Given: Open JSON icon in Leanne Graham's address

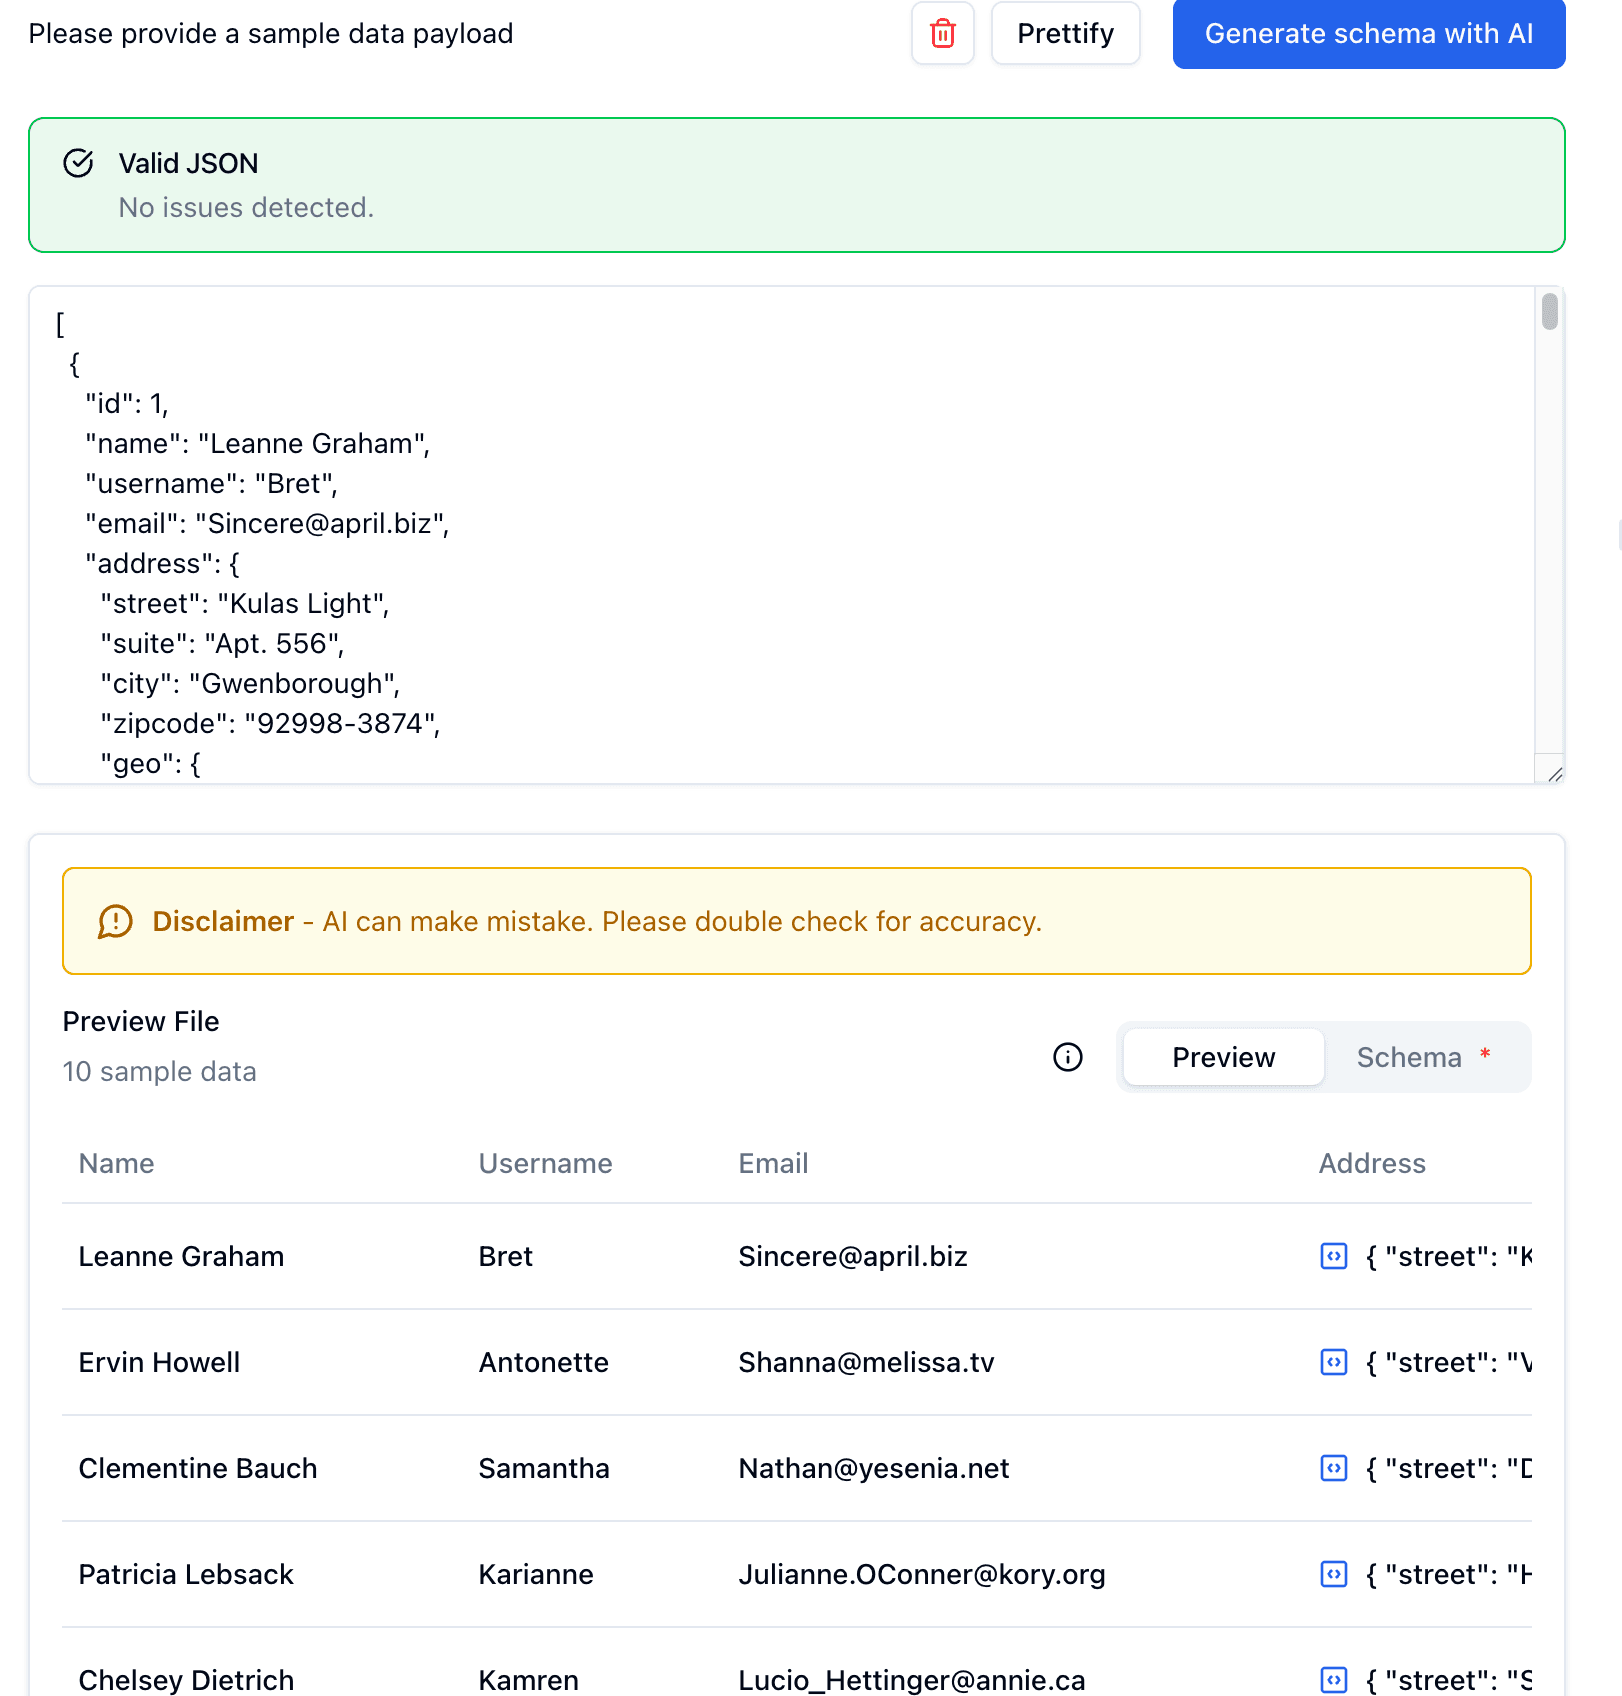Looking at the screenshot, I should [x=1334, y=1256].
